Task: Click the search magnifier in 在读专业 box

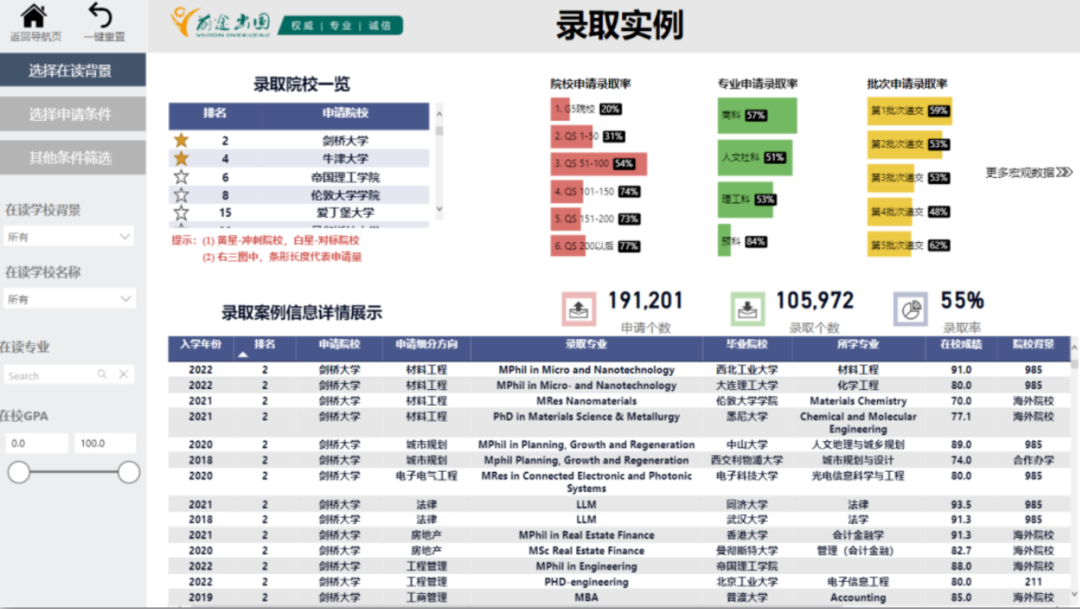Action: click(x=102, y=375)
